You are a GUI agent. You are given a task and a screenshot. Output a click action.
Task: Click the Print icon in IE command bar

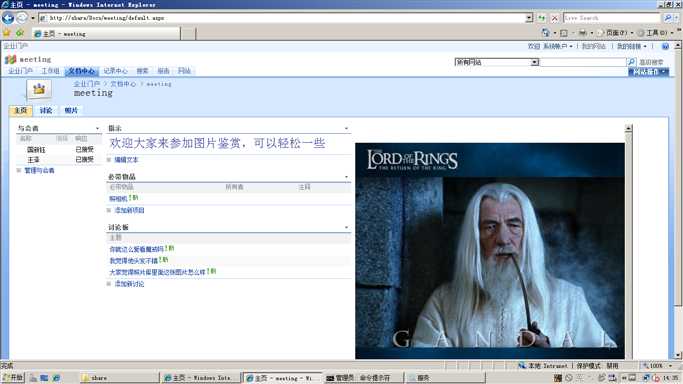(583, 33)
